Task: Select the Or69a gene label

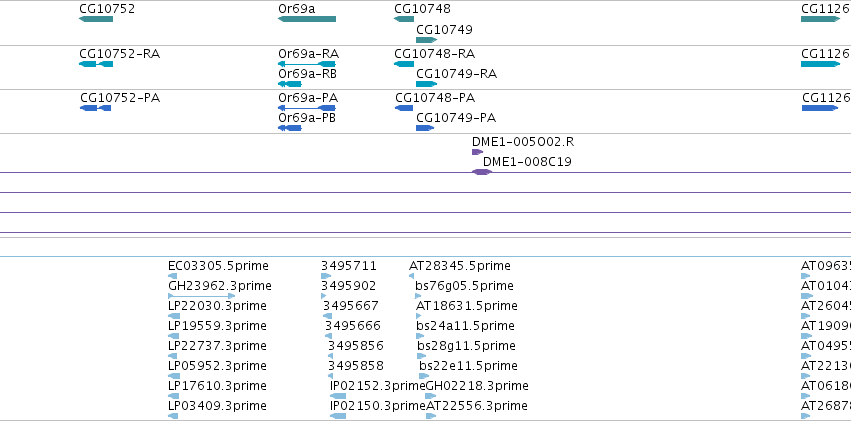Action: pos(296,9)
